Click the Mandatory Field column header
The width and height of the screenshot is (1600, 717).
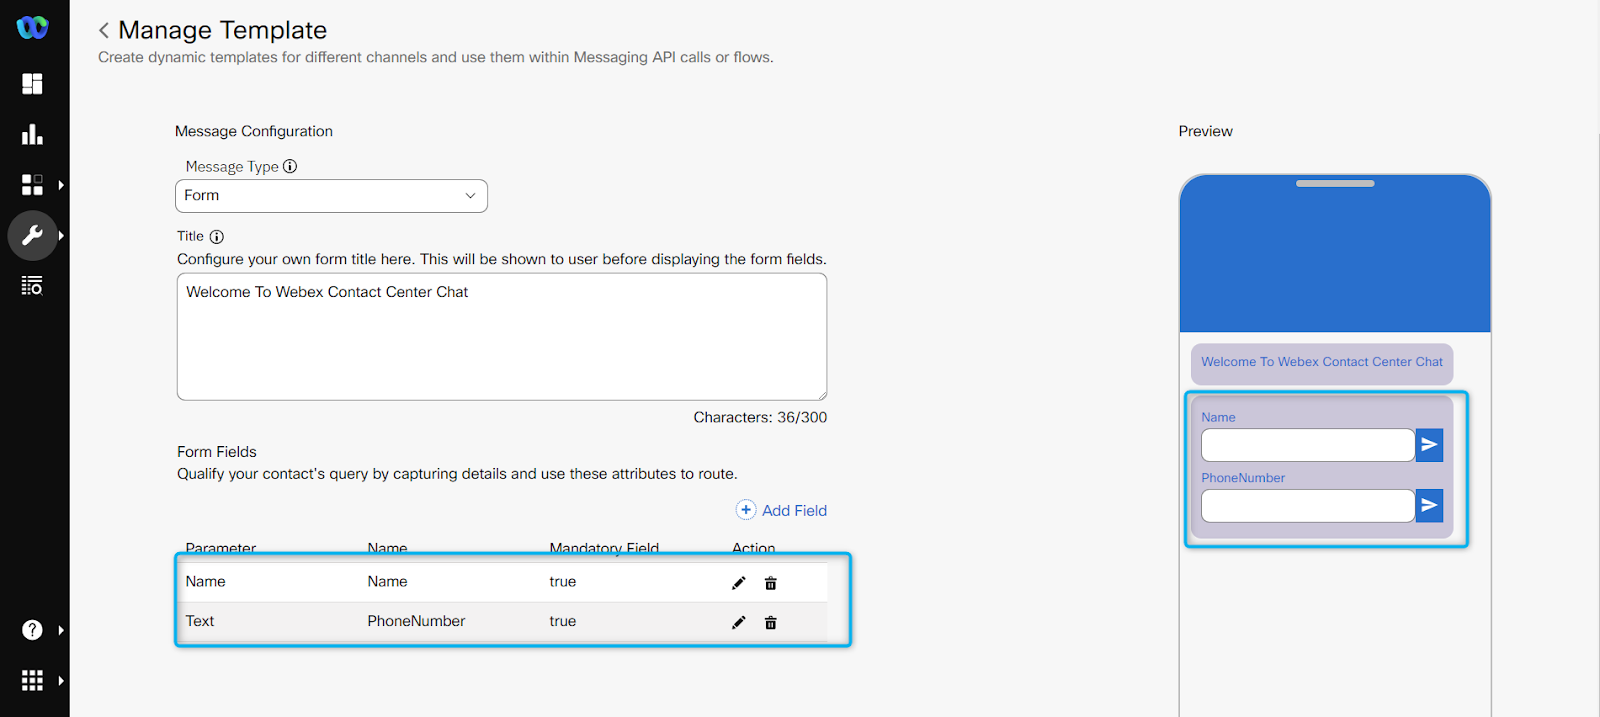point(604,548)
